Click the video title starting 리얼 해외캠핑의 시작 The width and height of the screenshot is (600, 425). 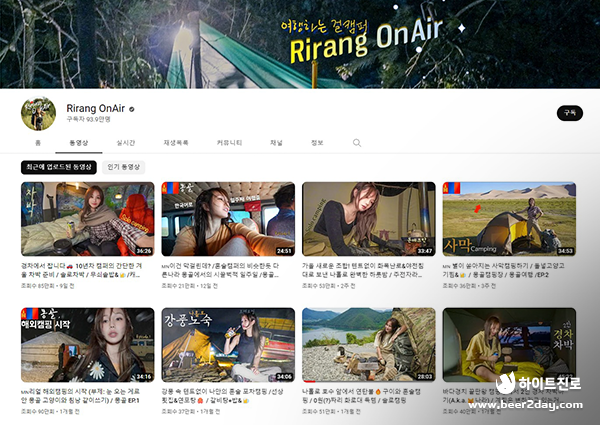[80, 396]
